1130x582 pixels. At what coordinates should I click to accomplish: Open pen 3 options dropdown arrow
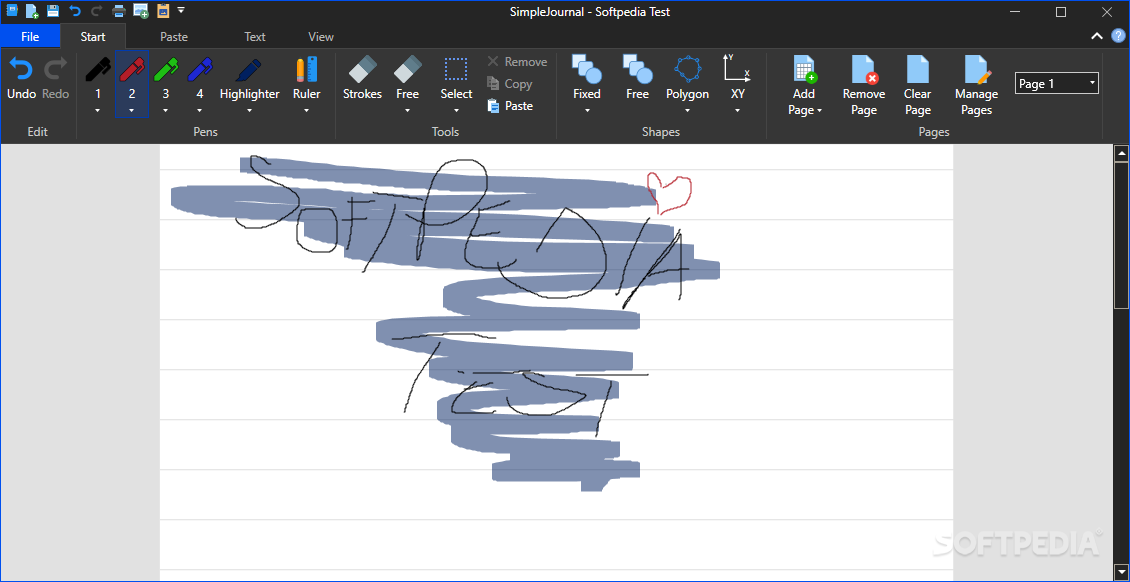[x=166, y=111]
